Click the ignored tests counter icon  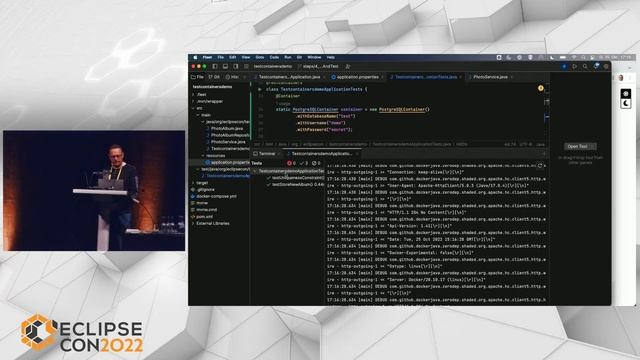(316, 163)
